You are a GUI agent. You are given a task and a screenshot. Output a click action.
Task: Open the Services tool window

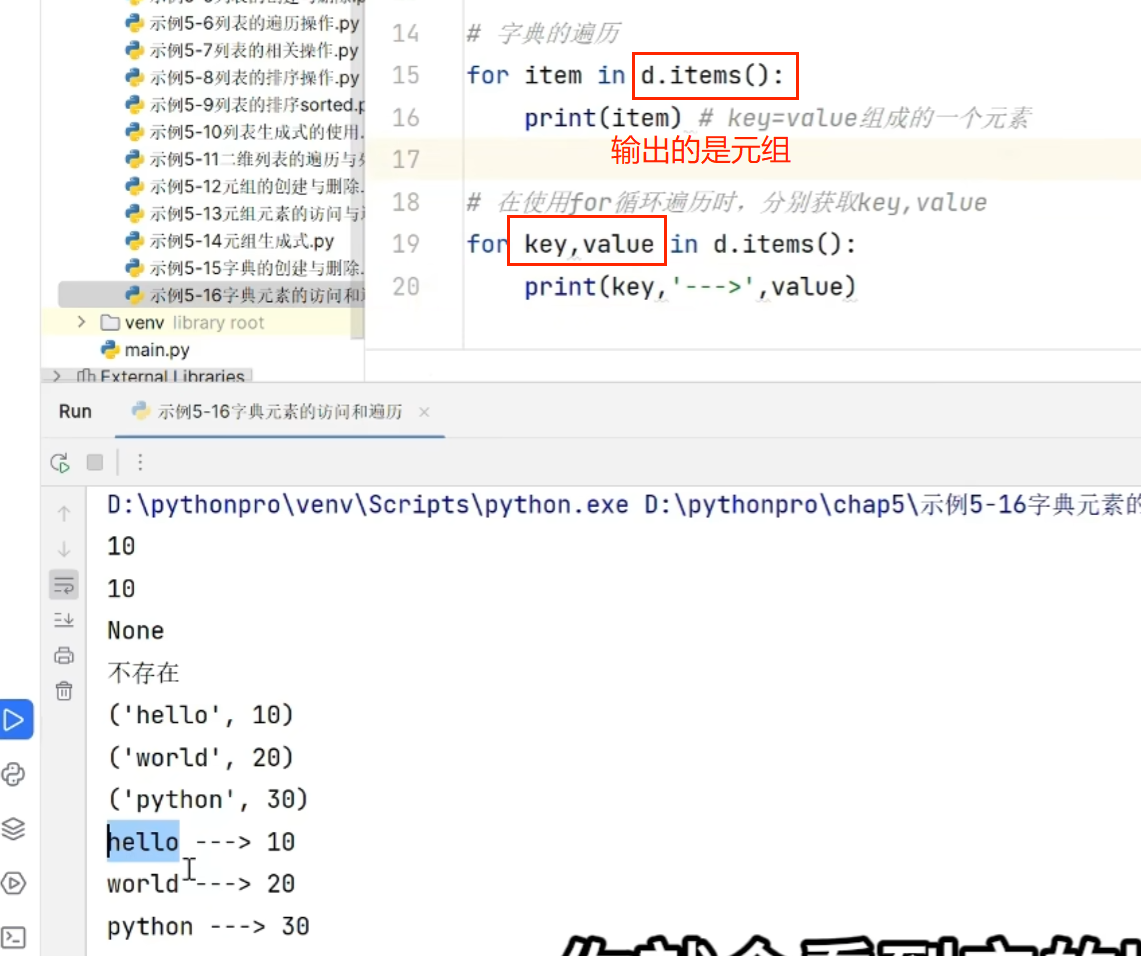14,883
